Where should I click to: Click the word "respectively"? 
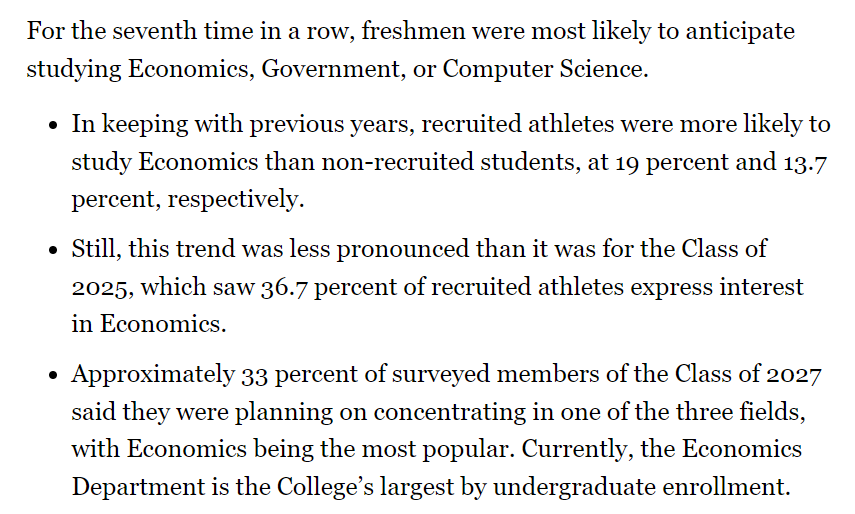pos(233,199)
